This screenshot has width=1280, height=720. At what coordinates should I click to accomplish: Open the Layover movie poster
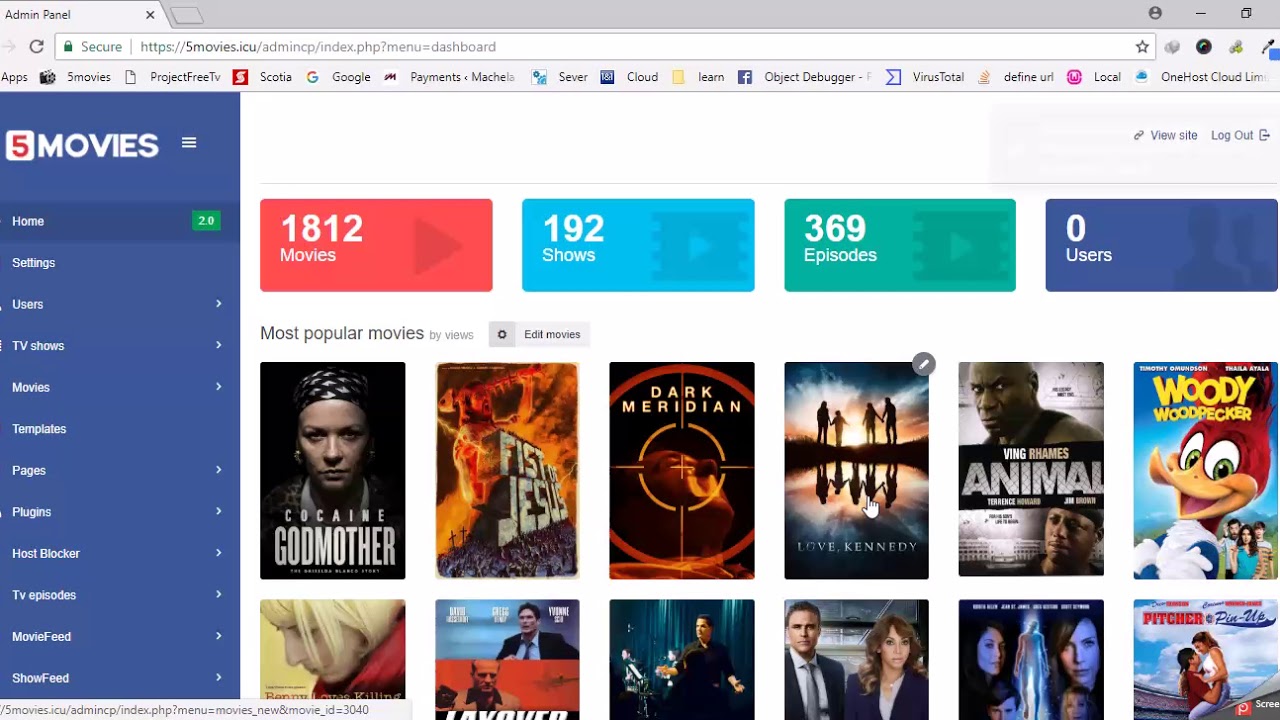coord(507,659)
